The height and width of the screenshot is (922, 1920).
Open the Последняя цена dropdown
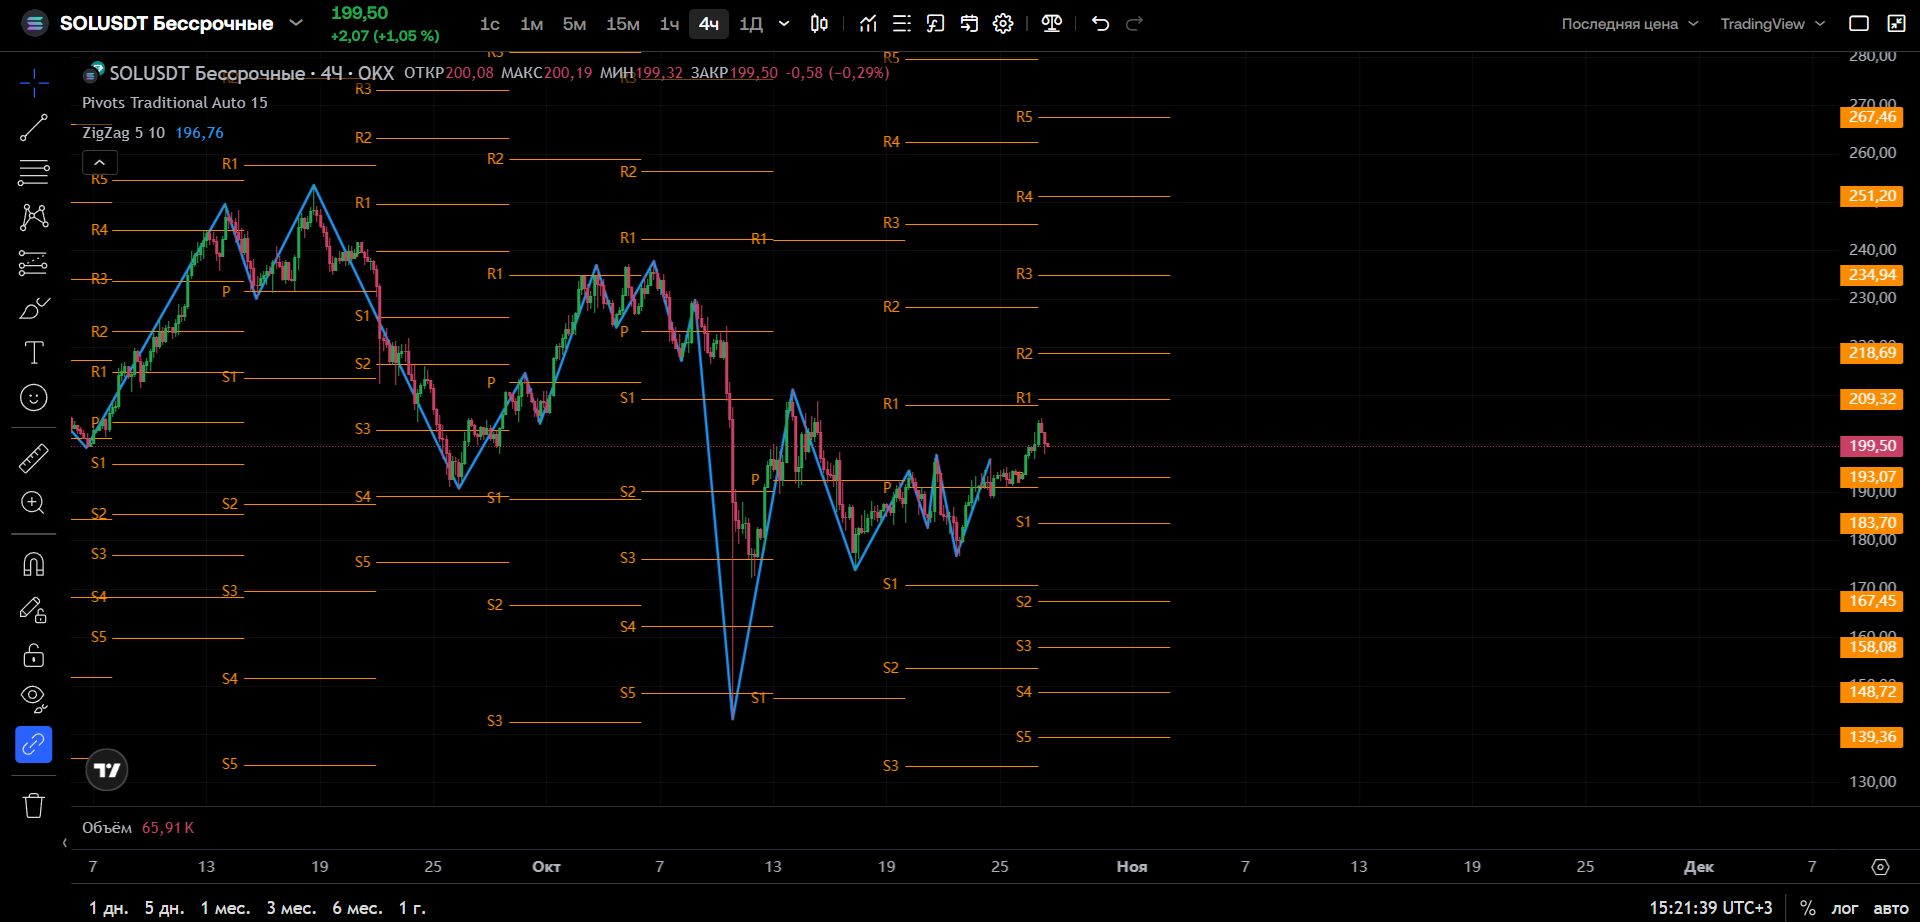pyautogui.click(x=1629, y=24)
